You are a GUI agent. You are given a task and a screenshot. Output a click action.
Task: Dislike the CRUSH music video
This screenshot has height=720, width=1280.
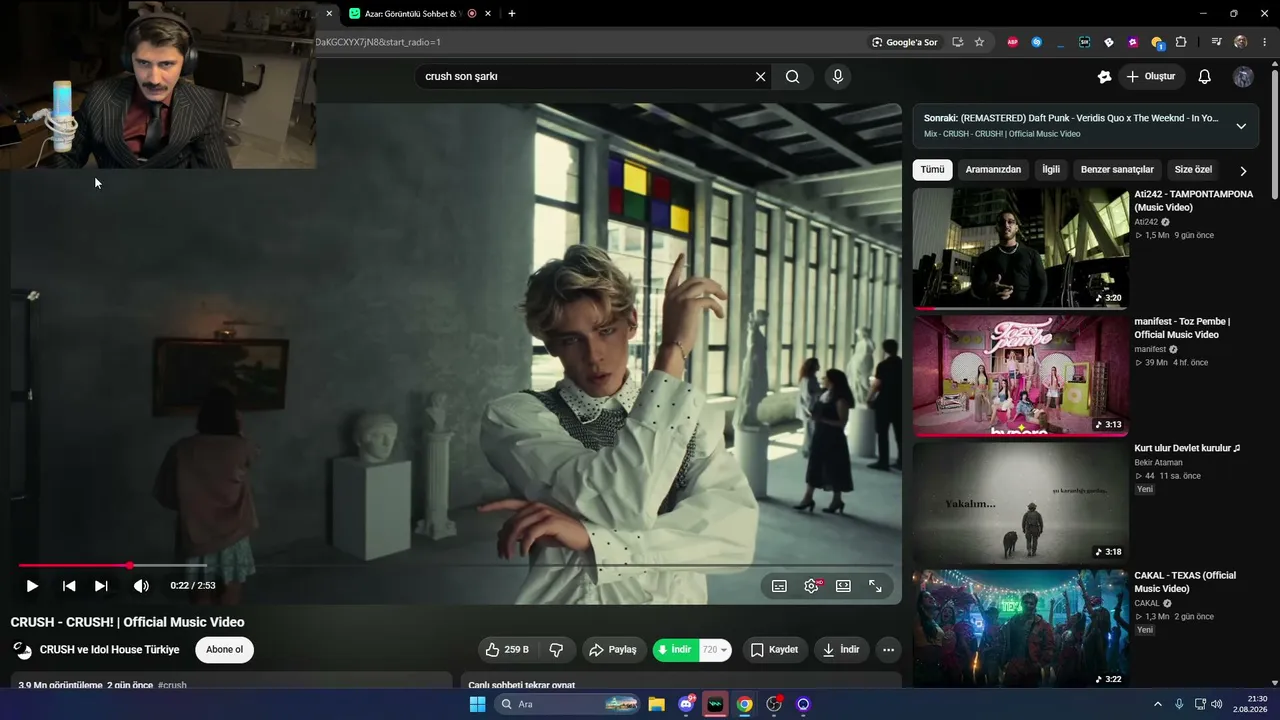coord(556,650)
